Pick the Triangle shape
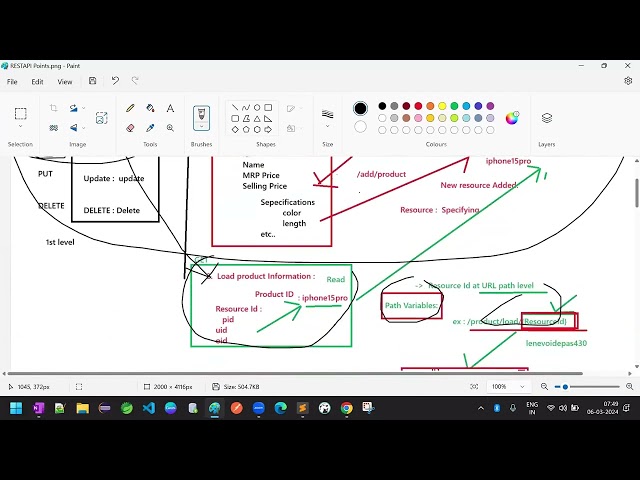Image resolution: width=640 pixels, height=480 pixels. (257, 118)
